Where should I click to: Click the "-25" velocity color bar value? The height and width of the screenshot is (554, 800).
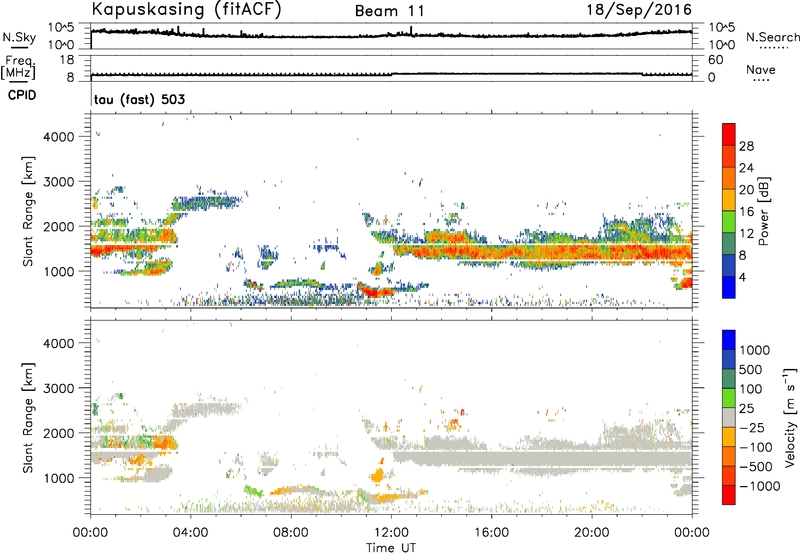point(751,428)
